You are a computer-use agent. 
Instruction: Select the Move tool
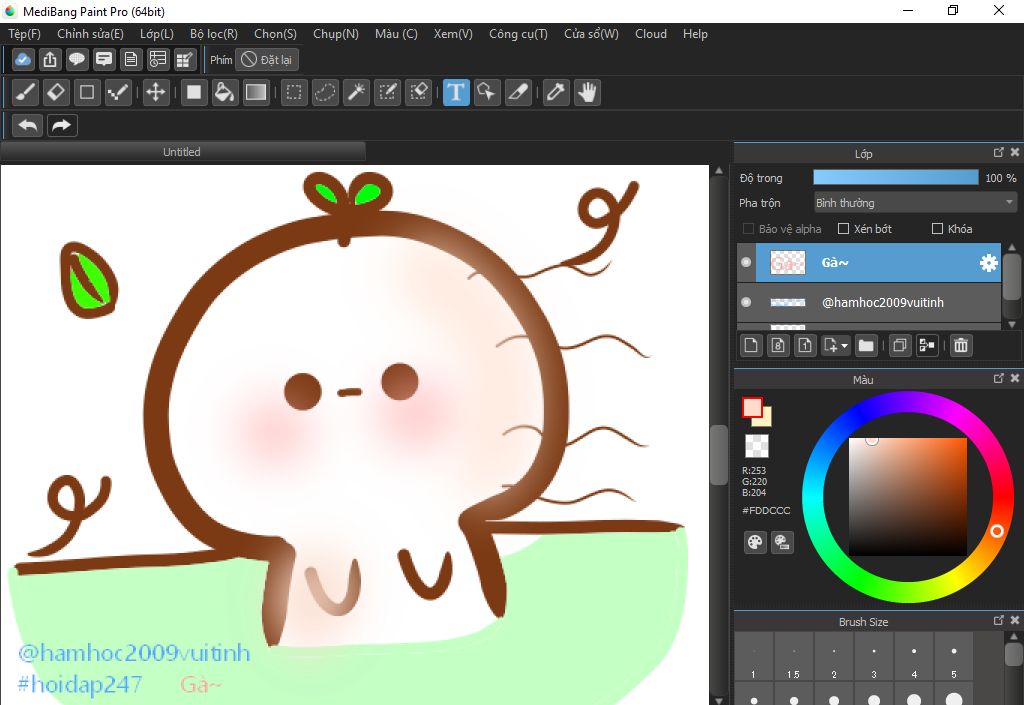coord(155,92)
